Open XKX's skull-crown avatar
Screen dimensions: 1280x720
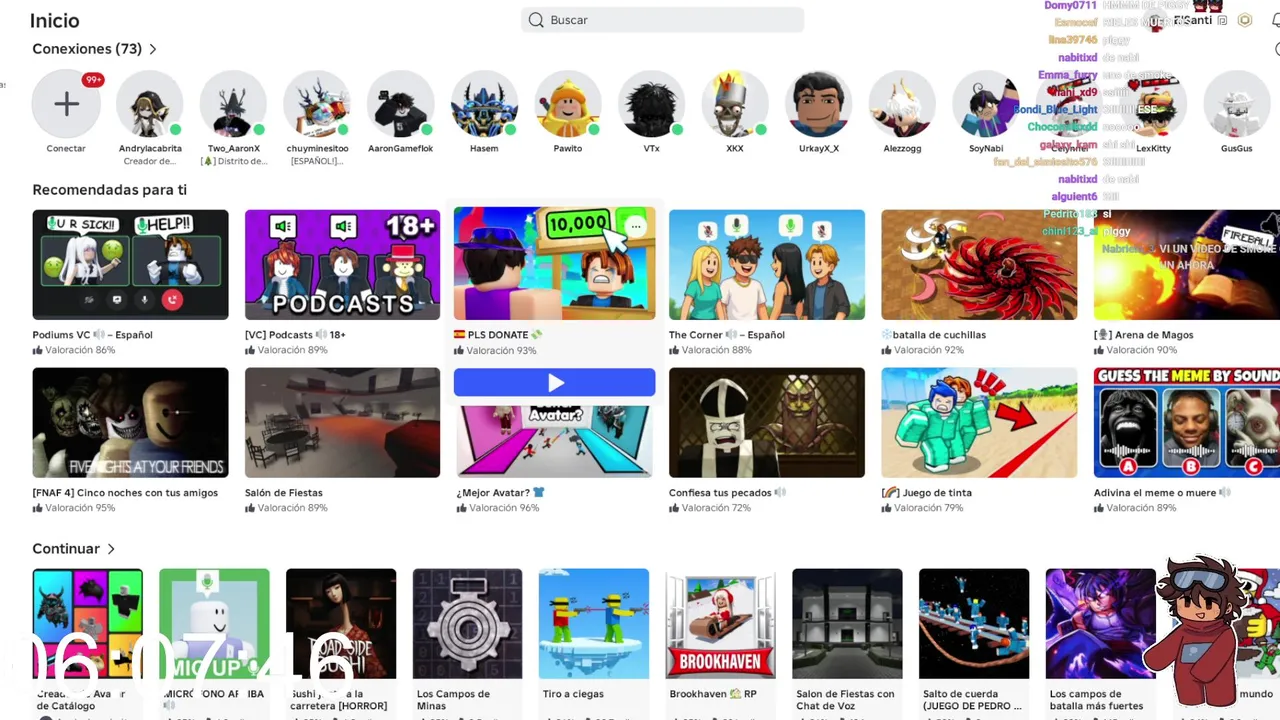(735, 103)
